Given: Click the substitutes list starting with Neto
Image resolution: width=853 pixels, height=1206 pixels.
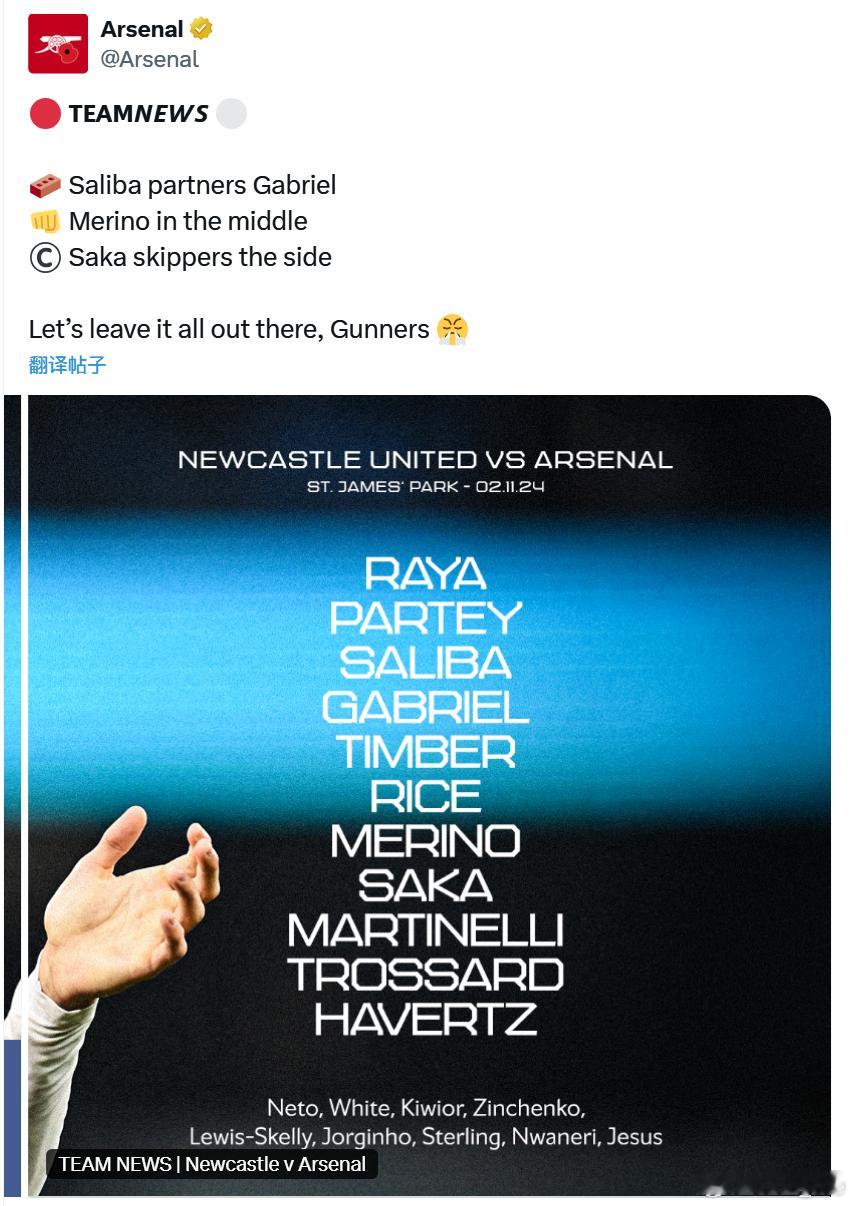Looking at the screenshot, I should (x=425, y=1122).
